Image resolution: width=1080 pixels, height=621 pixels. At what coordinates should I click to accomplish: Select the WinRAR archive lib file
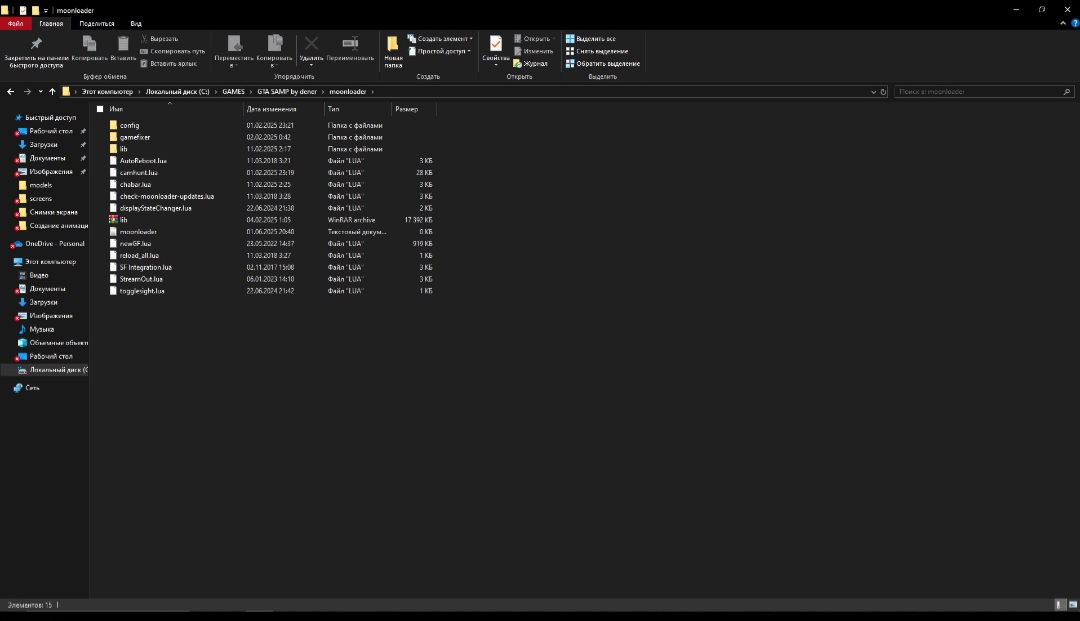click(x=124, y=220)
